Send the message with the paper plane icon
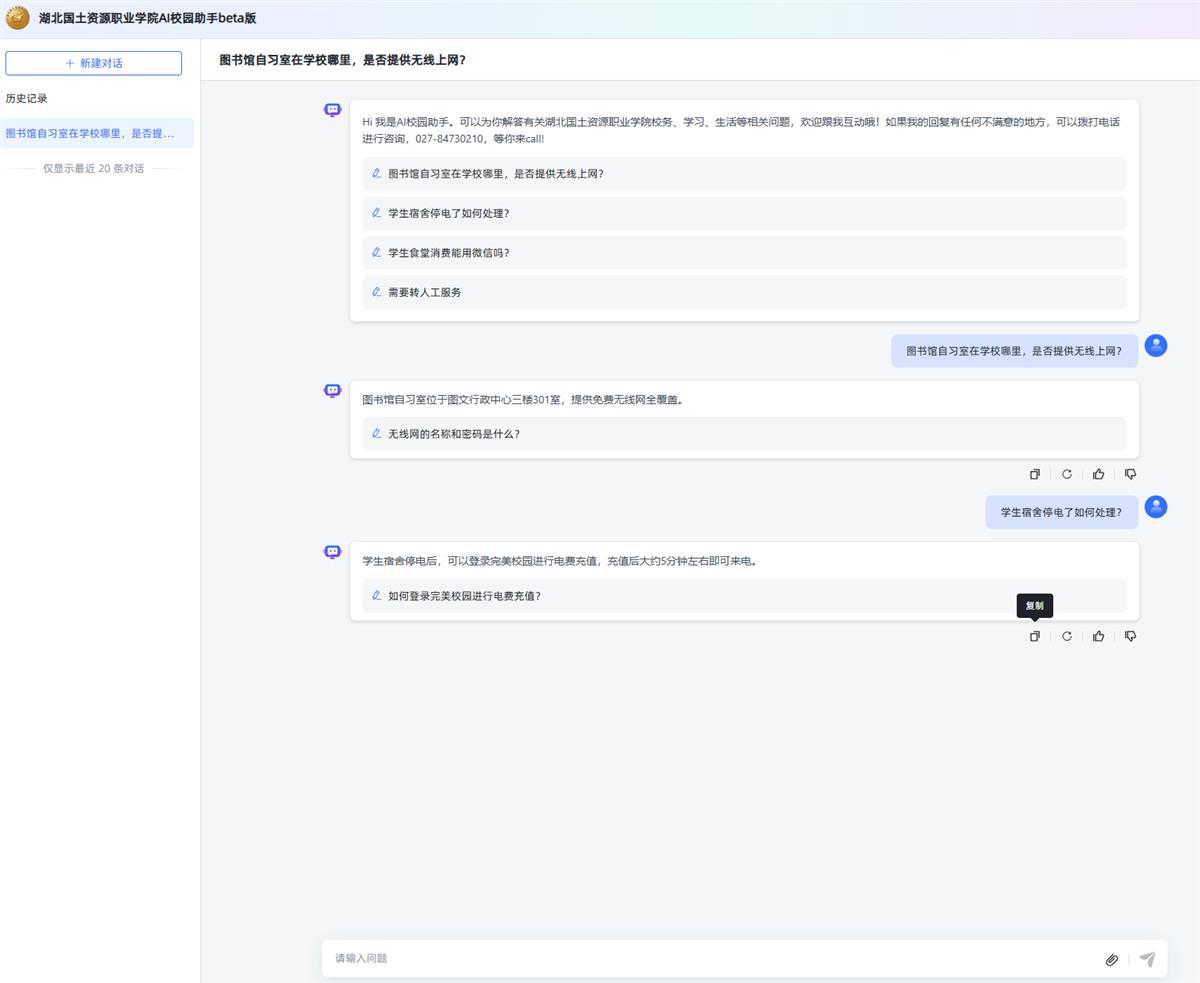The width and height of the screenshot is (1200, 983). coord(1148,959)
